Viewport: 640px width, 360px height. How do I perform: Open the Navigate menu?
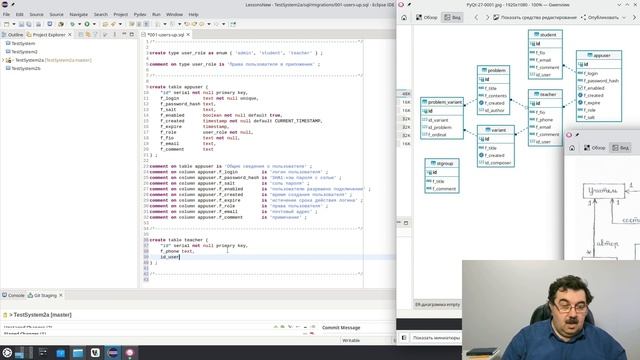78,14
